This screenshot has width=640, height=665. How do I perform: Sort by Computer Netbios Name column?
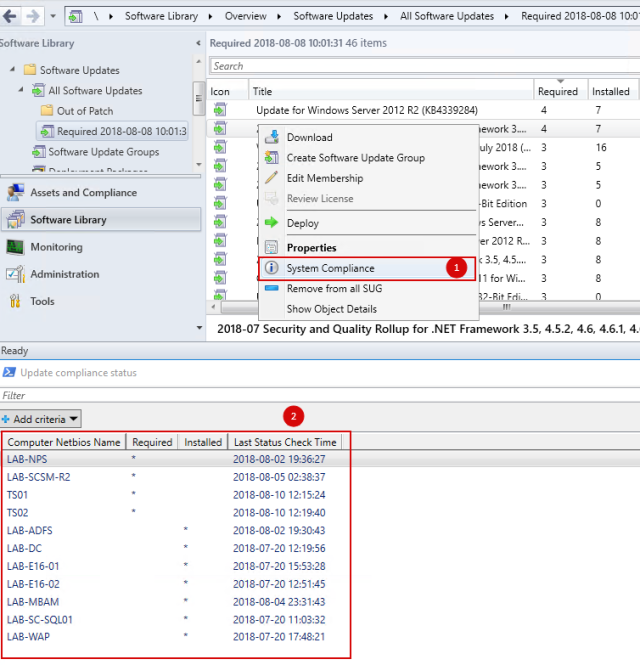64,442
